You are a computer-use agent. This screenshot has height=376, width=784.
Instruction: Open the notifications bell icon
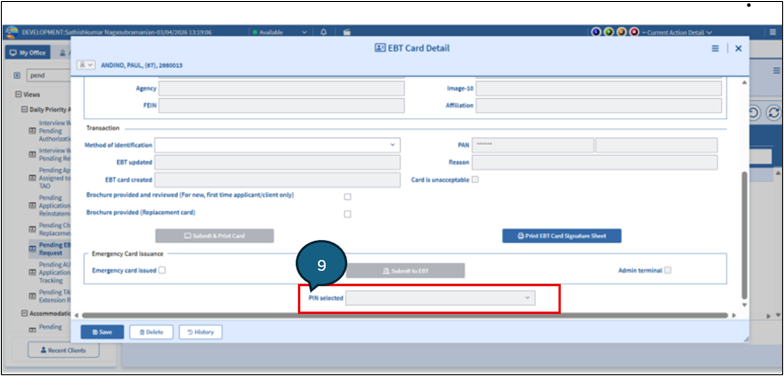(324, 32)
